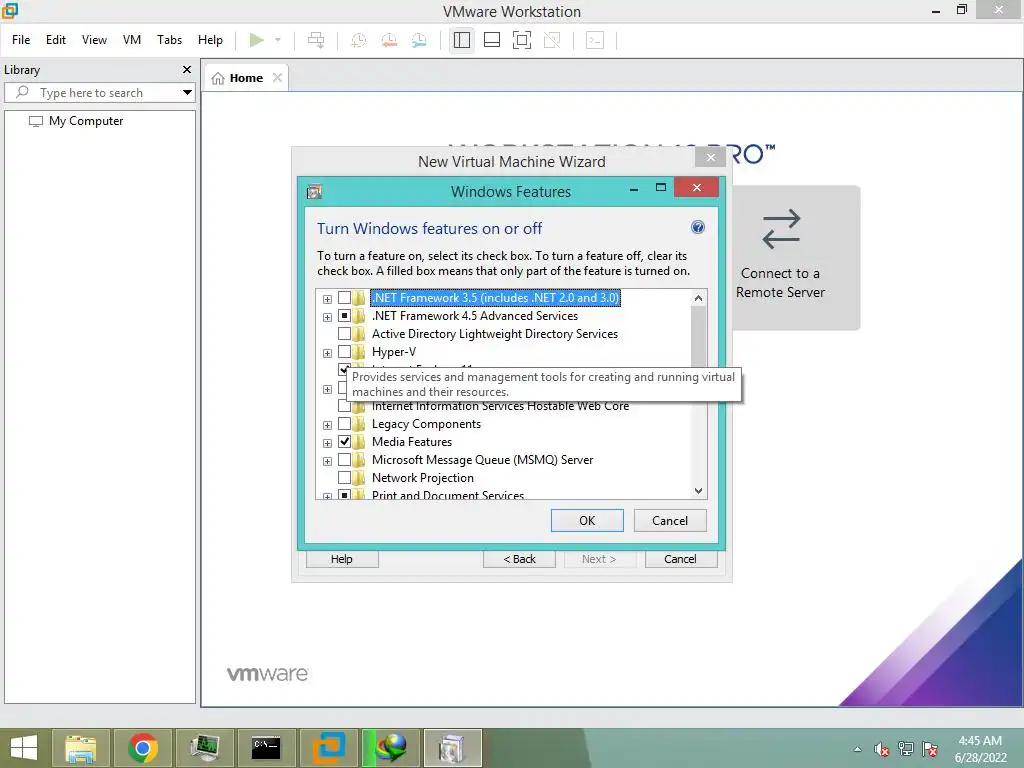Enter full screen mode icon

click(522, 40)
